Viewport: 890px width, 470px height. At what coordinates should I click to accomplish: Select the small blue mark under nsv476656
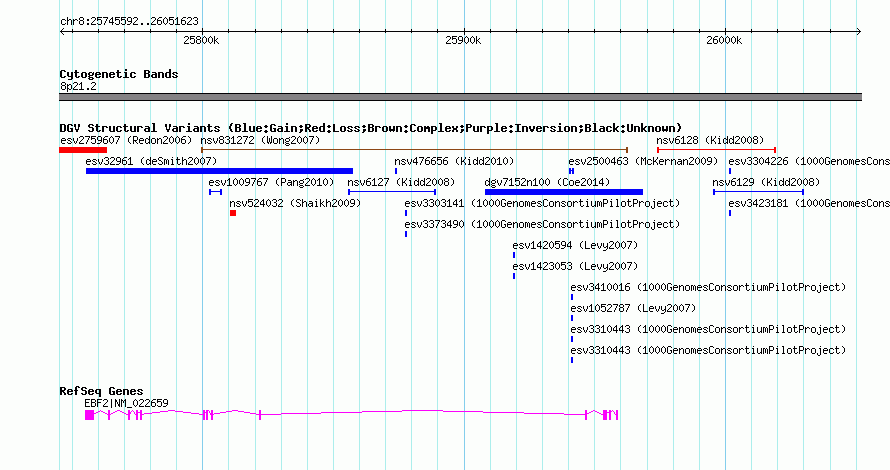tap(396, 171)
